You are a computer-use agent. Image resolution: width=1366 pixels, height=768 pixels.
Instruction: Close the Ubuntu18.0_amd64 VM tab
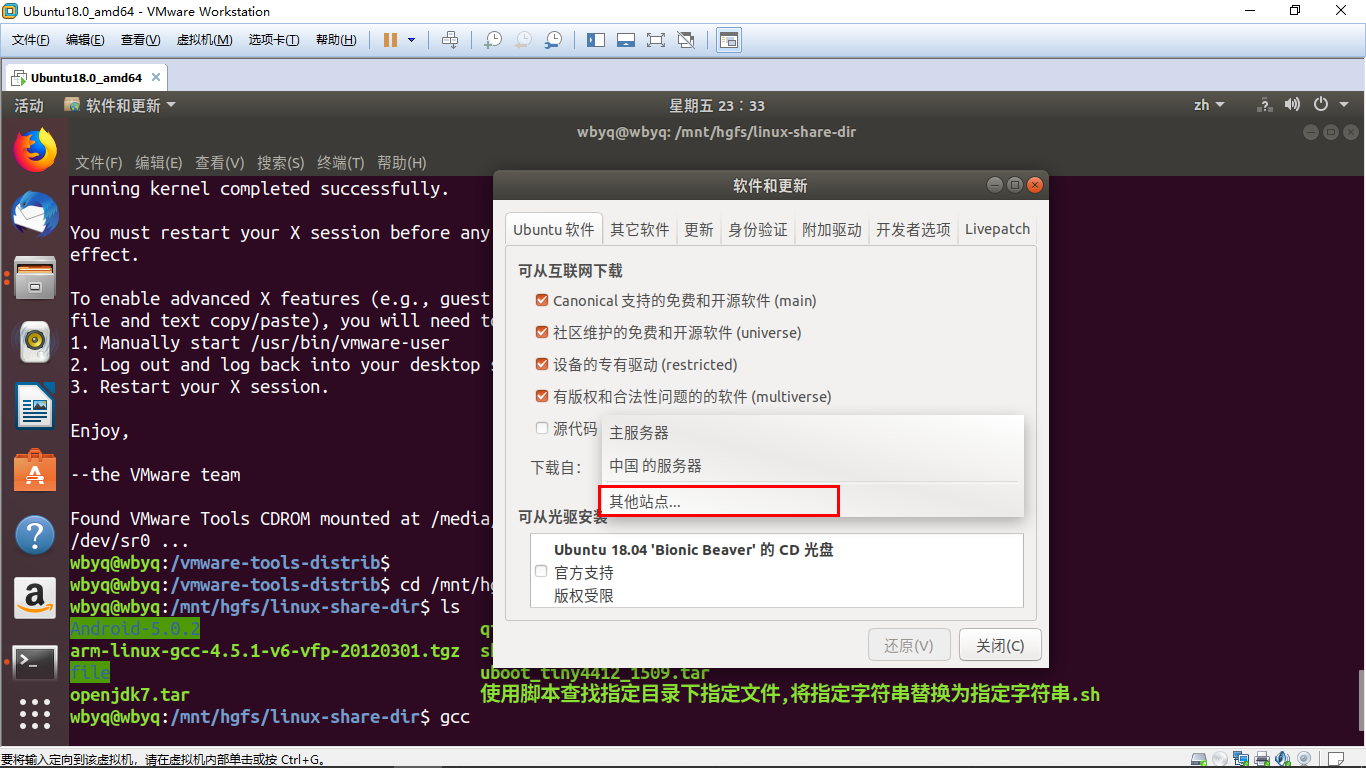tap(157, 77)
